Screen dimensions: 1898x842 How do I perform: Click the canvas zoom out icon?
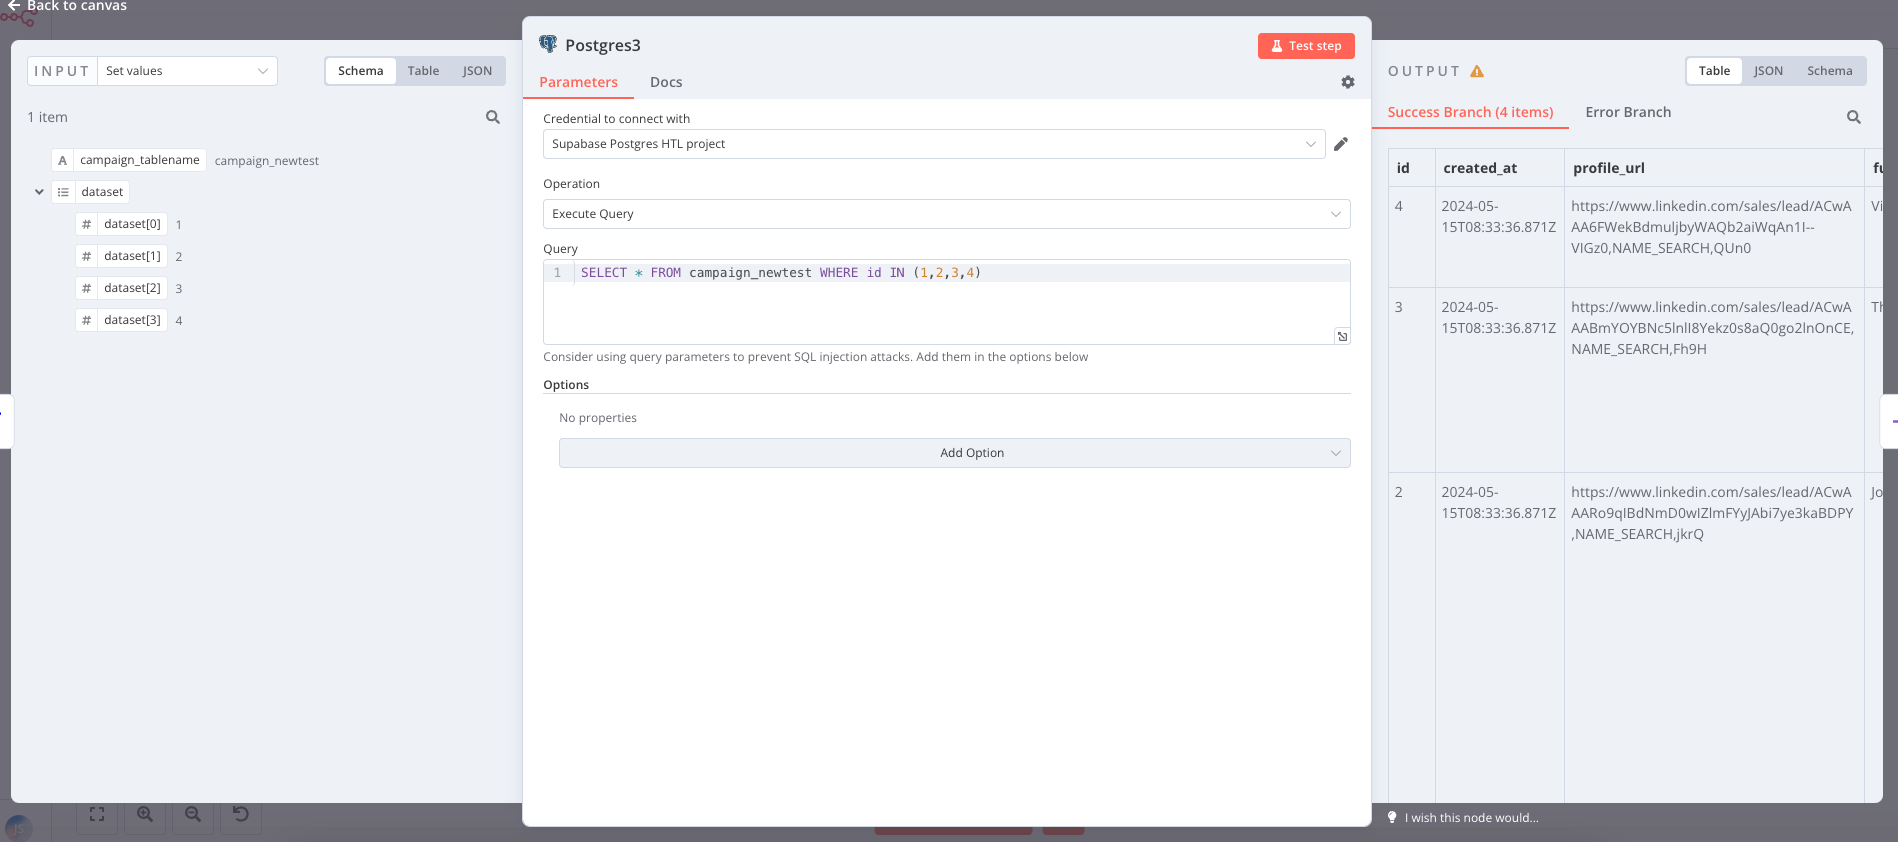(x=193, y=814)
